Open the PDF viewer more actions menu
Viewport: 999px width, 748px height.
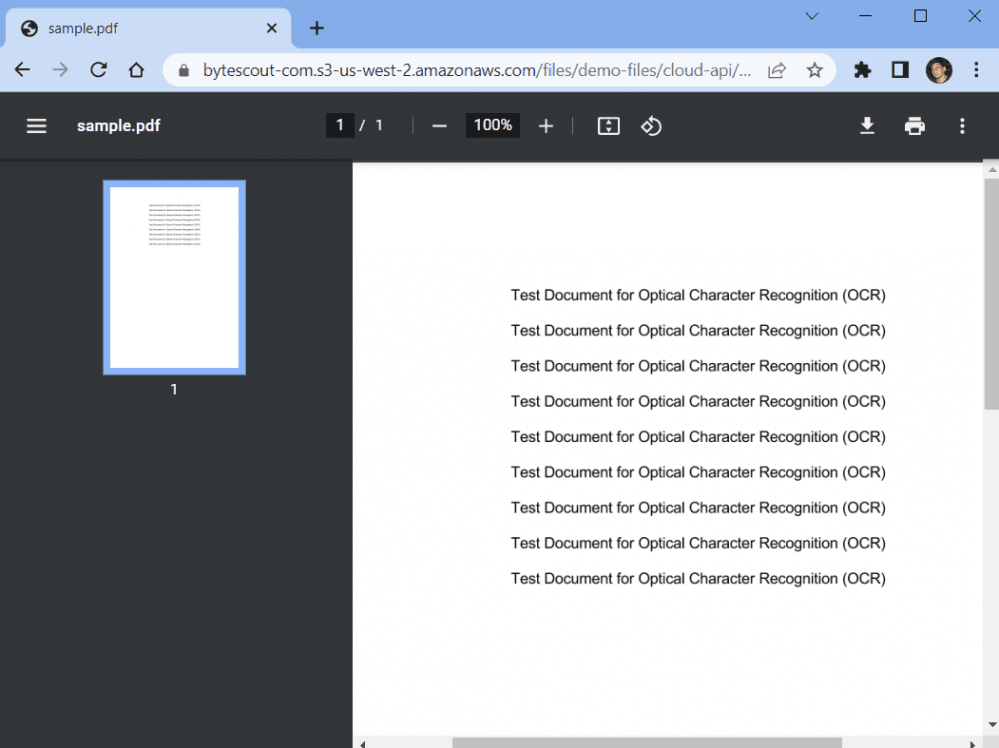(x=962, y=126)
